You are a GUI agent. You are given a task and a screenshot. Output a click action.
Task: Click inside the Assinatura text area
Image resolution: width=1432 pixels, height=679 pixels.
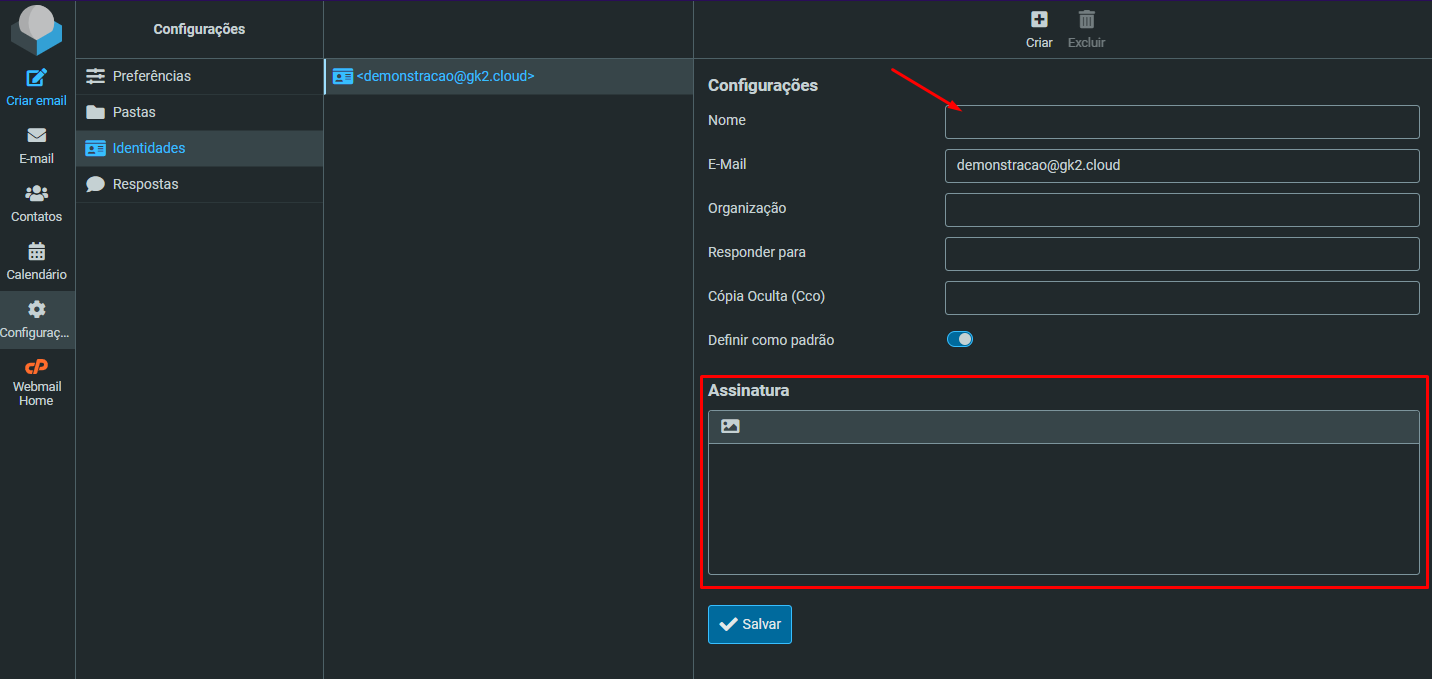[1063, 509]
